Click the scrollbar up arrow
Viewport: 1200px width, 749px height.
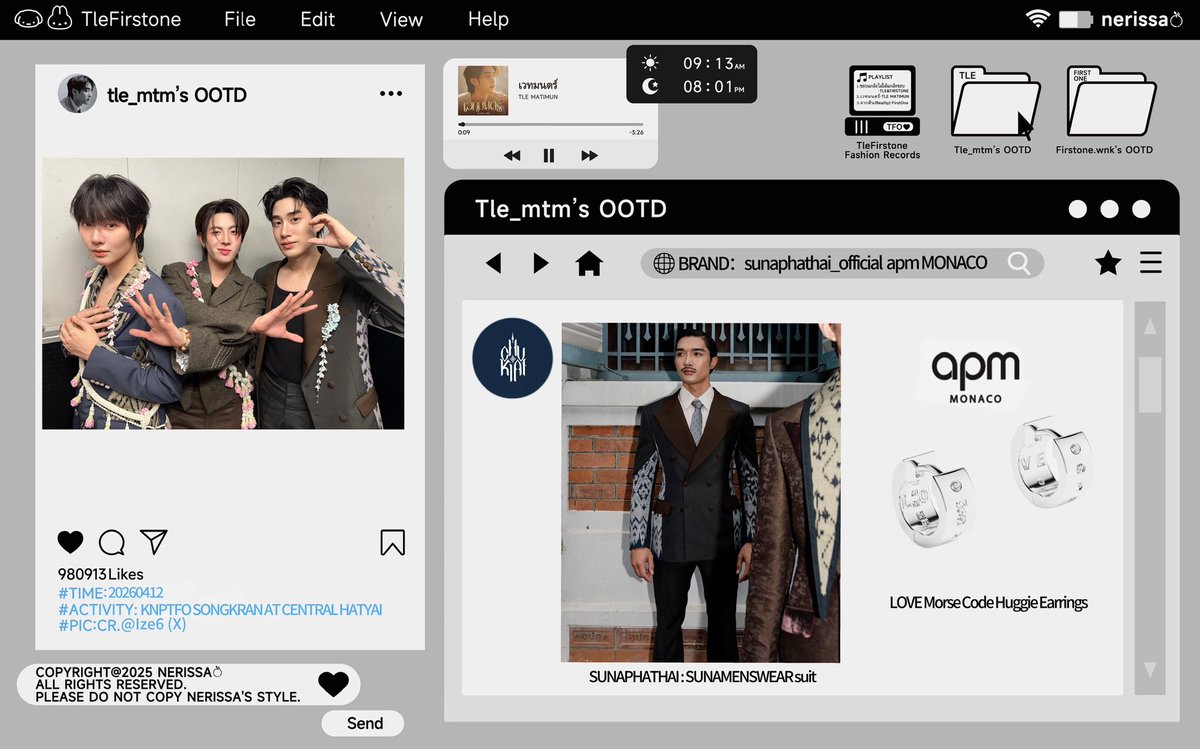[1150, 326]
